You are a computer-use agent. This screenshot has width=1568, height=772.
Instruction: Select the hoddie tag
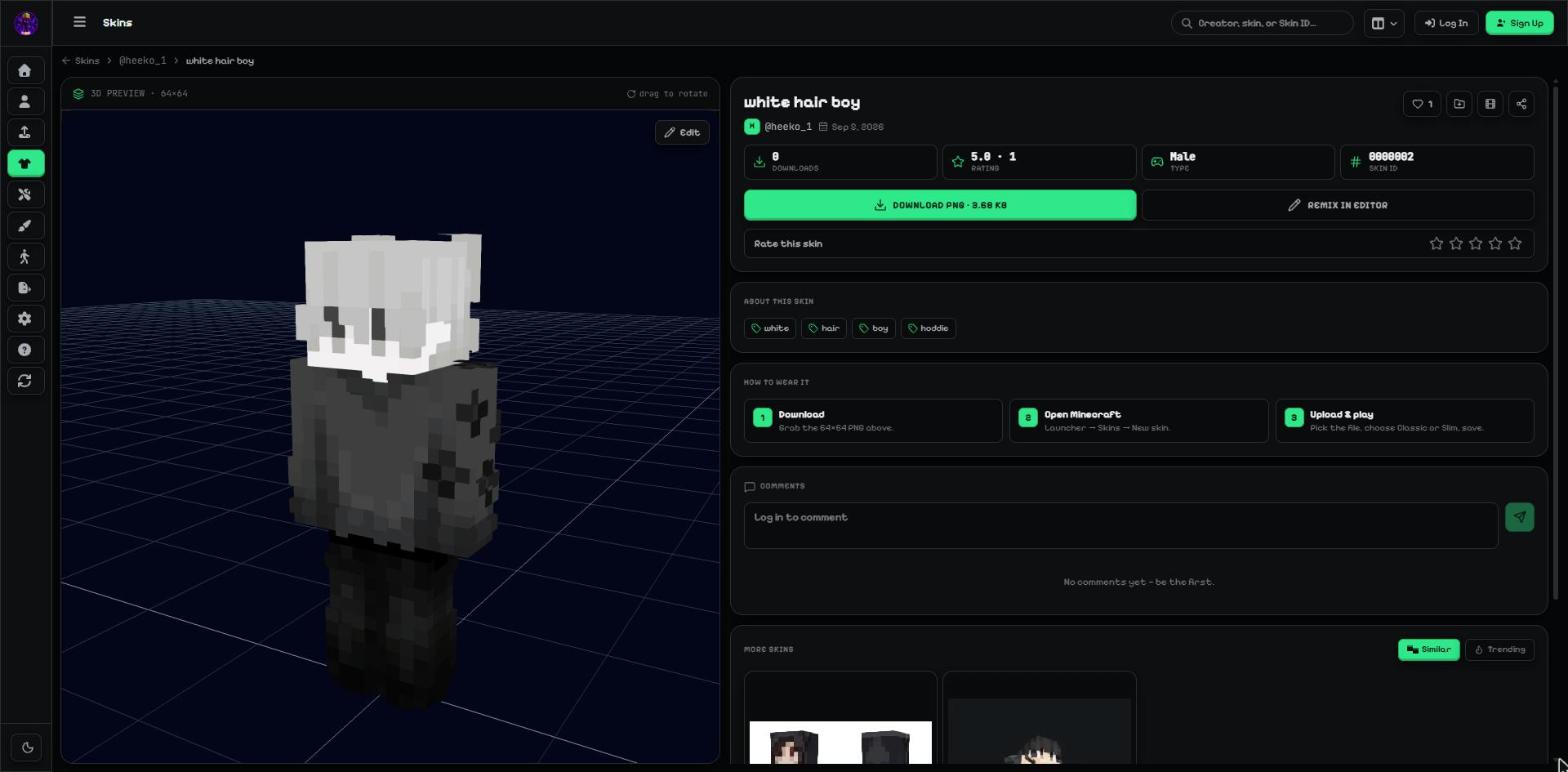[928, 328]
